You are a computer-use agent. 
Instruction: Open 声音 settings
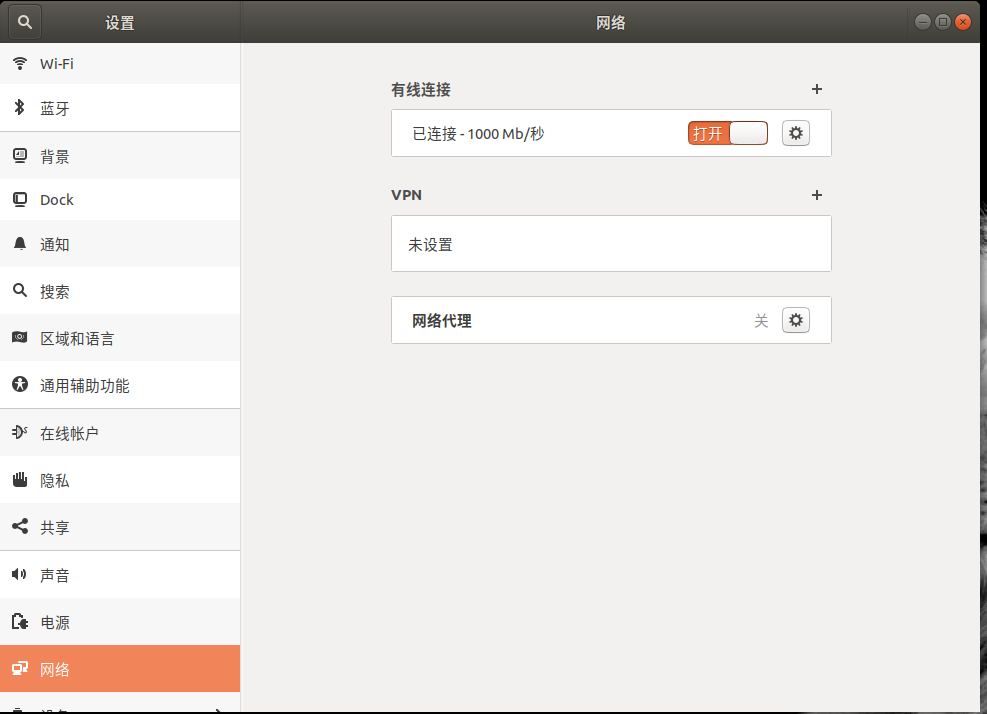click(120, 574)
